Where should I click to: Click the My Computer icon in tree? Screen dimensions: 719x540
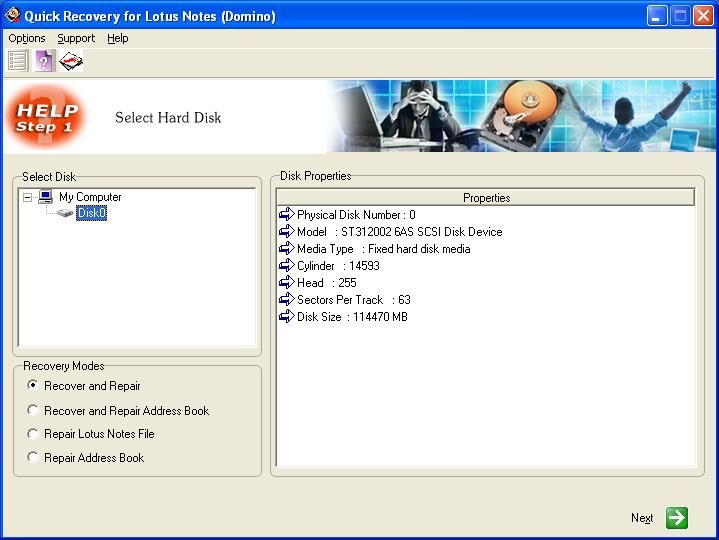tap(45, 197)
